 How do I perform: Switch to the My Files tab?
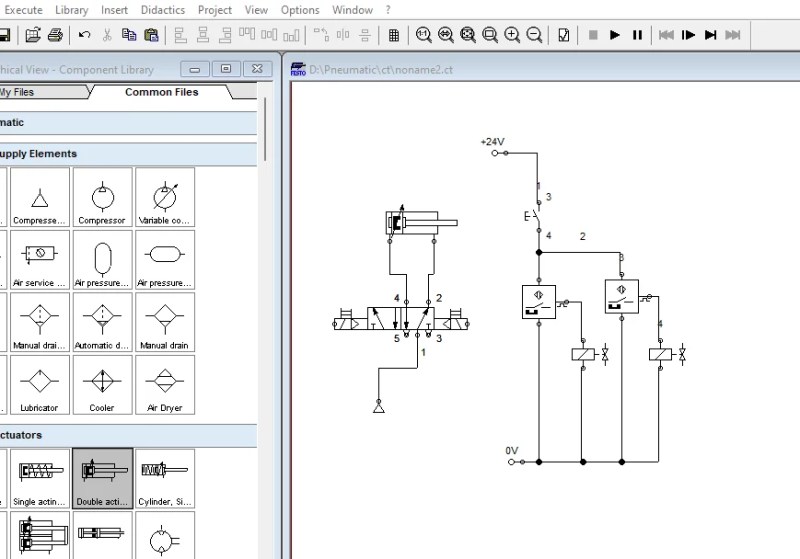click(43, 92)
